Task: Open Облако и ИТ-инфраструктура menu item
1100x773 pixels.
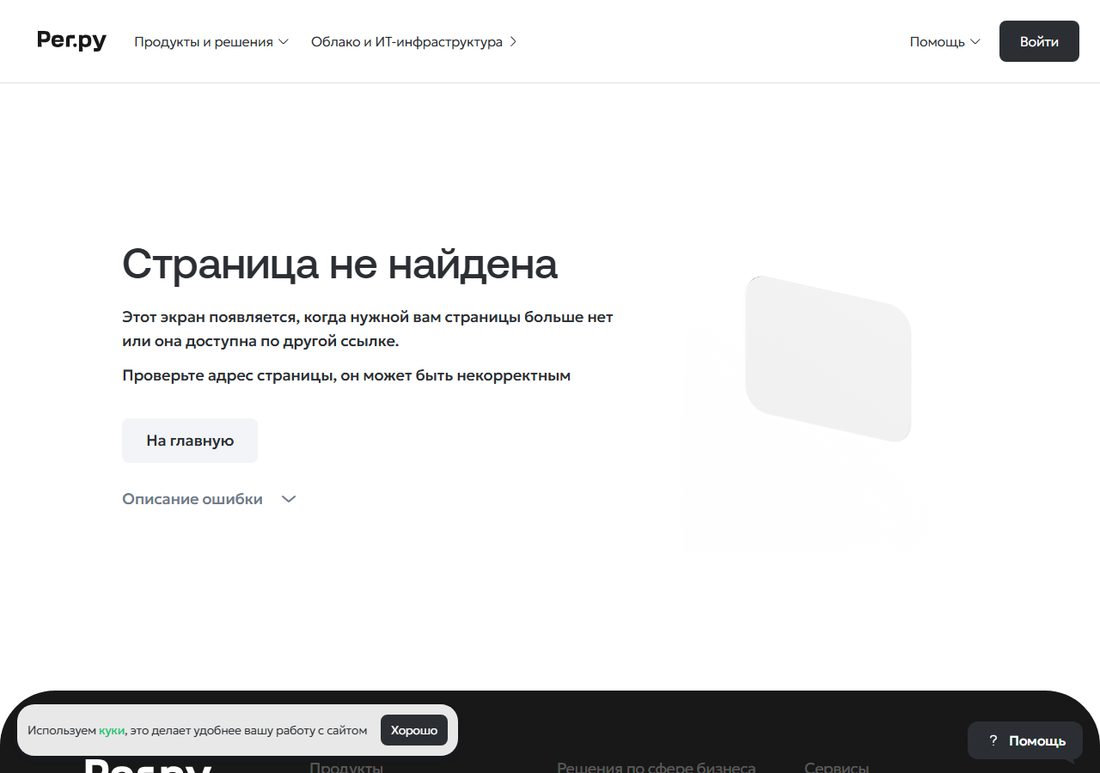Action: [x=414, y=41]
